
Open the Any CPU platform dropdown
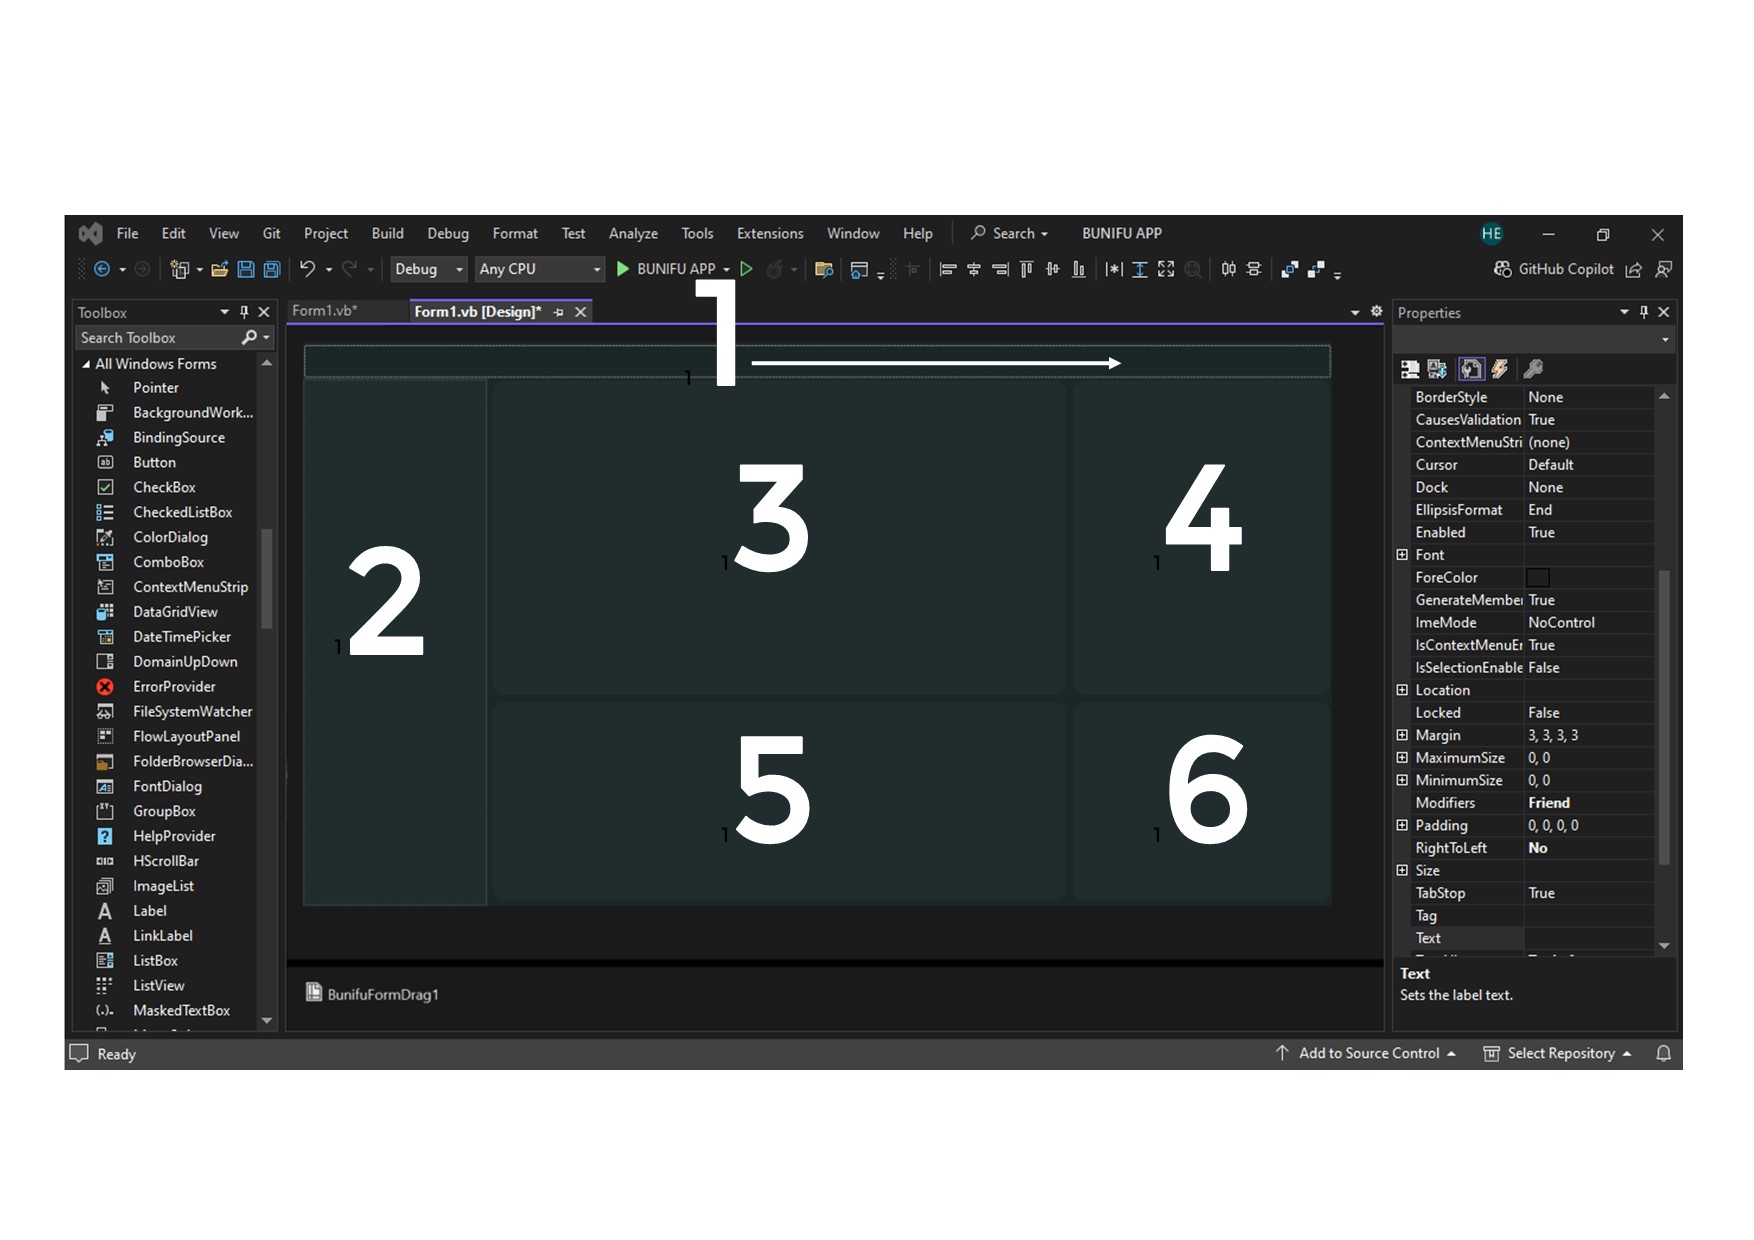click(x=540, y=269)
